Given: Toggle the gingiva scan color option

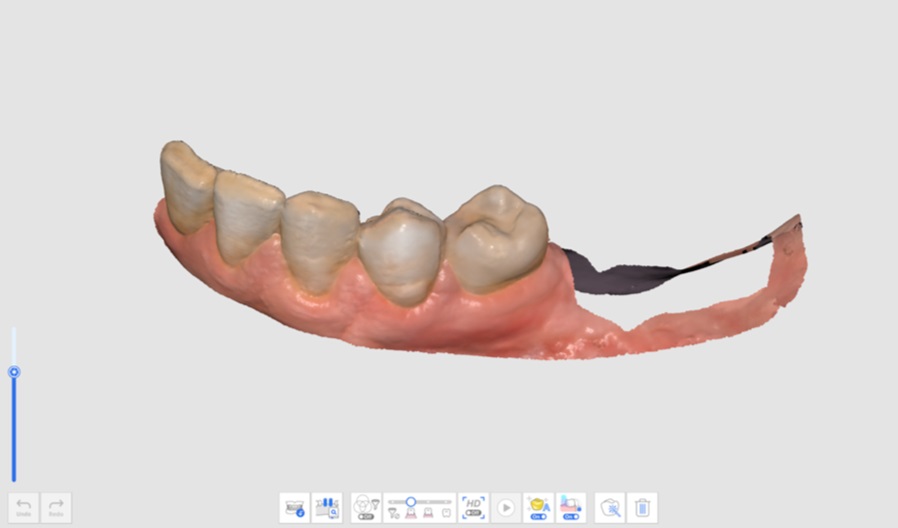Looking at the screenshot, I should (571, 507).
